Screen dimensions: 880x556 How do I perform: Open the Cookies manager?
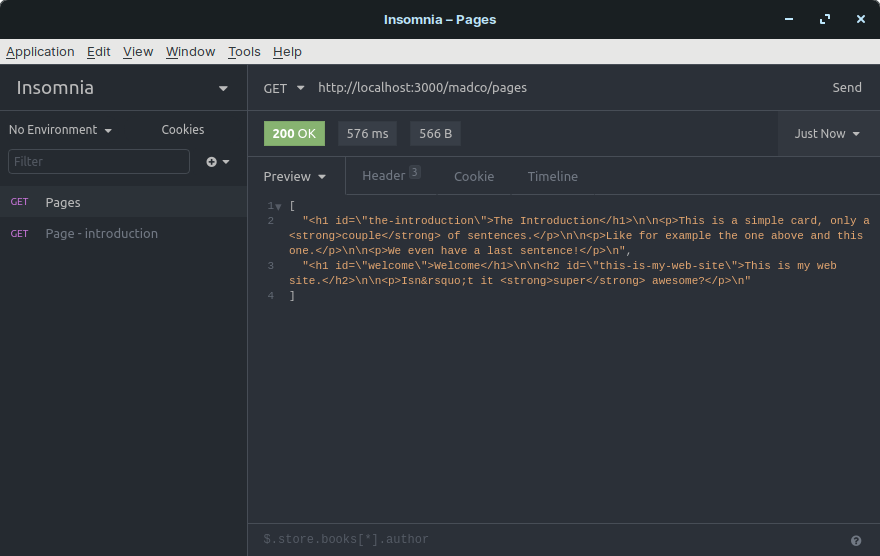[183, 130]
